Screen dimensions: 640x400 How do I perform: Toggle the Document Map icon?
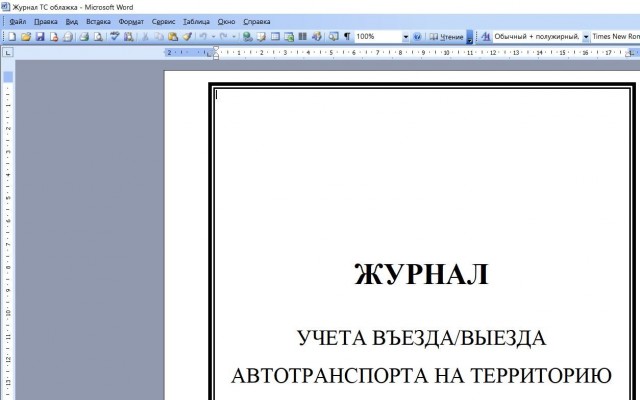click(x=333, y=37)
